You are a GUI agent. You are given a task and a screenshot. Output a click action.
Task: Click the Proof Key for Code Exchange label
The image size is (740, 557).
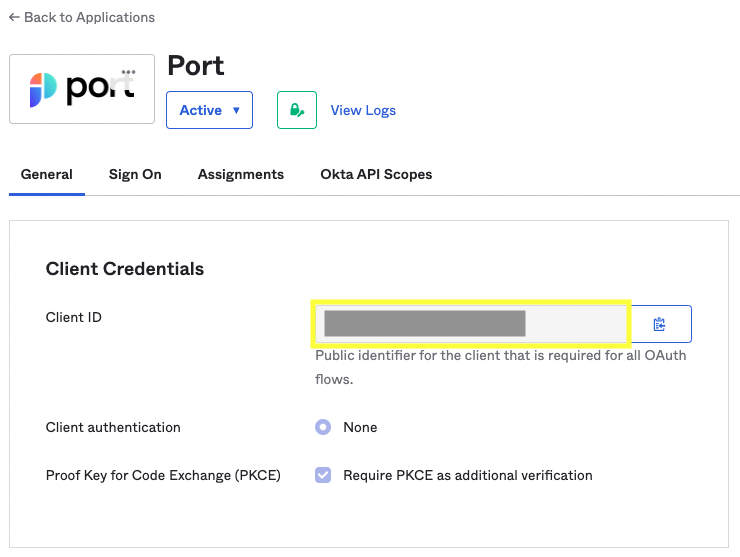tap(163, 475)
